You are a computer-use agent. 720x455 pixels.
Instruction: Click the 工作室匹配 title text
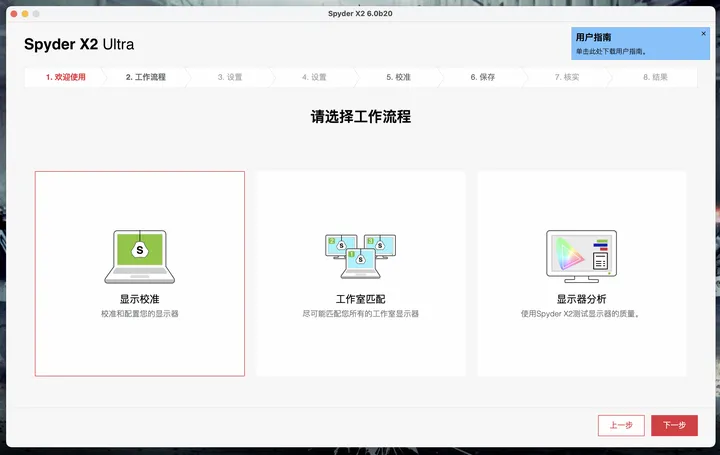360,299
